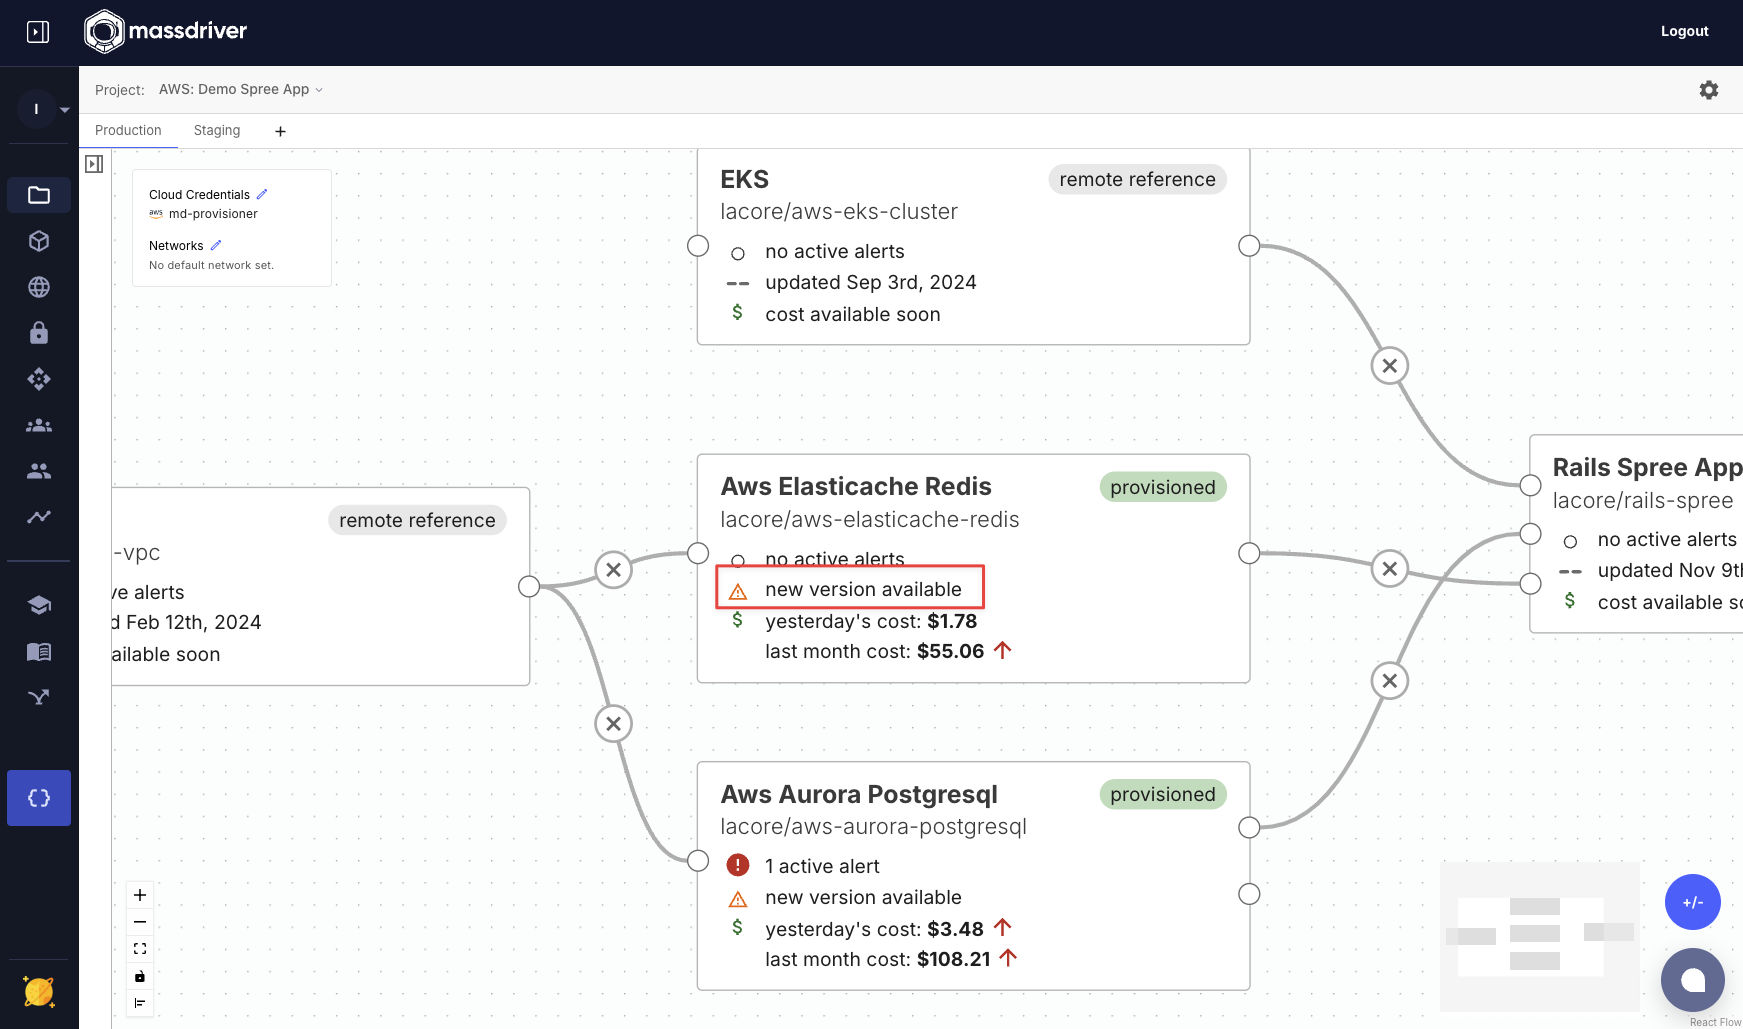1743x1029 pixels.
Task: Click the md-provisioner credential
Action: 213,214
